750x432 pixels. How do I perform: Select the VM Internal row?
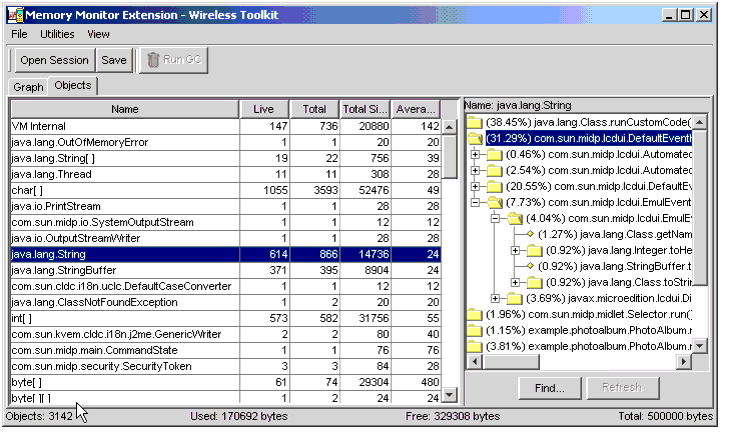[225, 126]
